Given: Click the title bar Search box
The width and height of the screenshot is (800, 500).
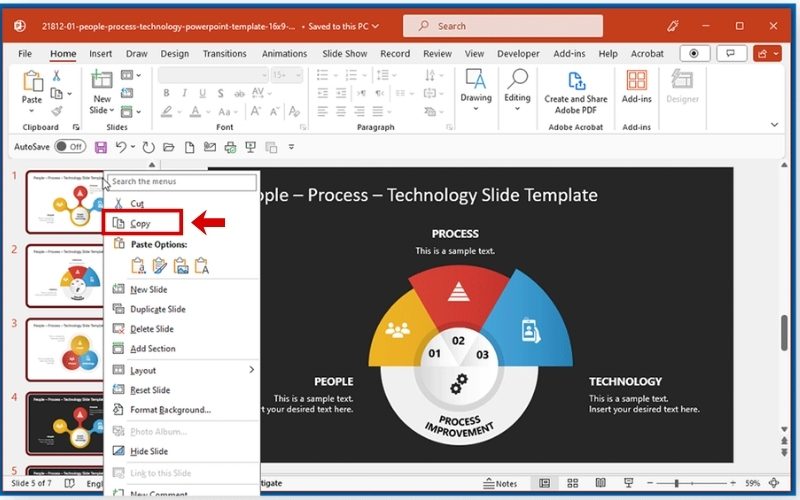Looking at the screenshot, I should pos(503,26).
